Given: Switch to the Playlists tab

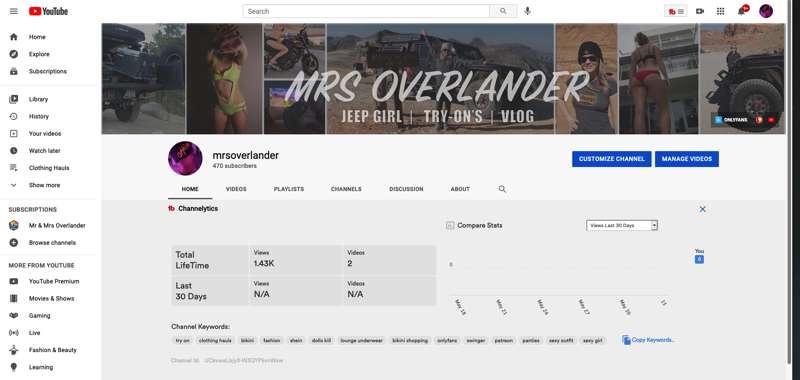Looking at the screenshot, I should 289,189.
